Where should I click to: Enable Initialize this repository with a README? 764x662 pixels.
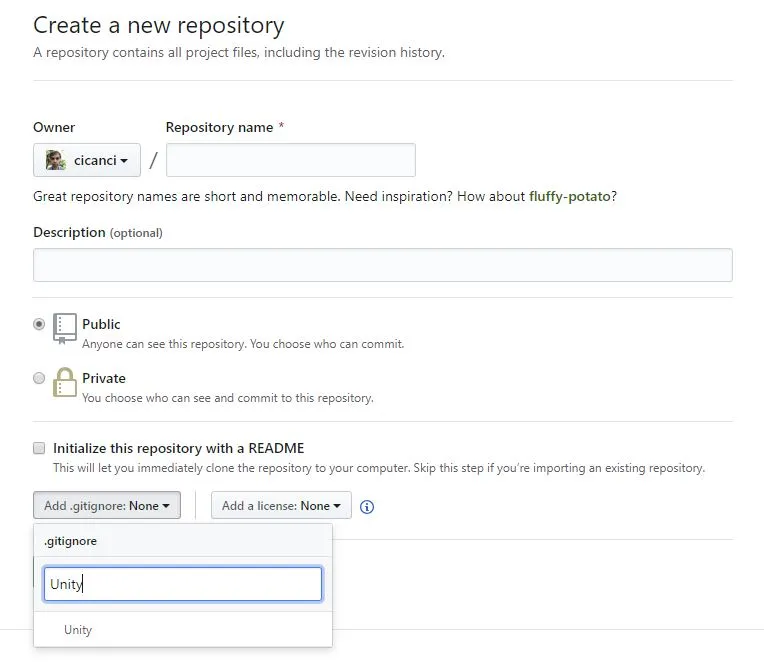(39, 448)
